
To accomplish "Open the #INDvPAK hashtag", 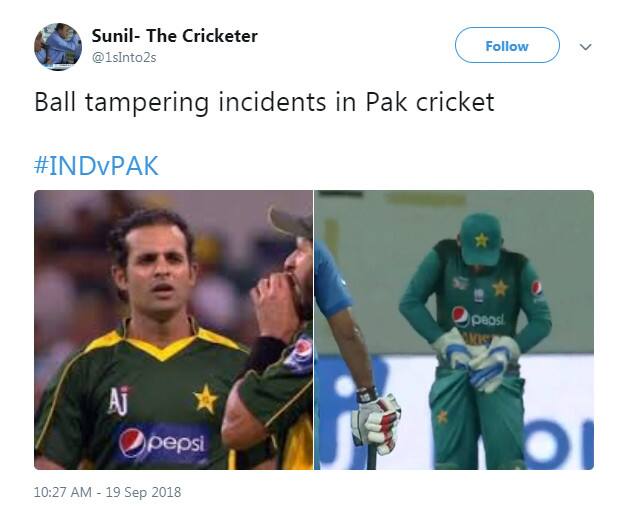I will 96,166.
